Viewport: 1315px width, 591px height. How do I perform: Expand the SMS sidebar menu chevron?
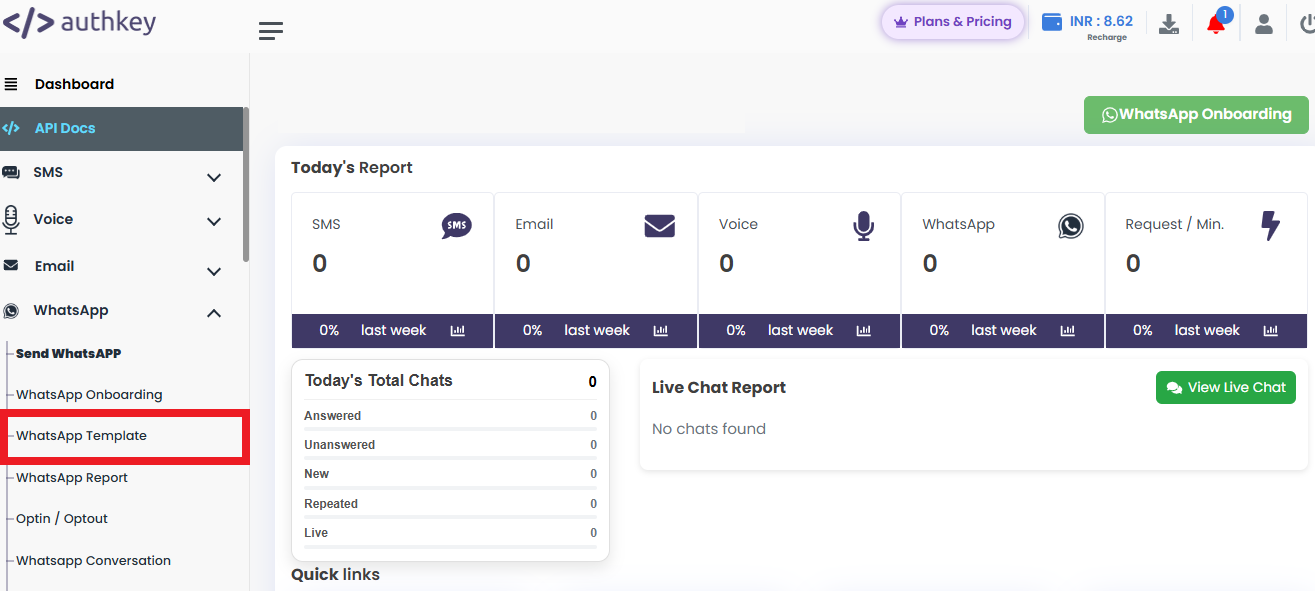(x=213, y=177)
